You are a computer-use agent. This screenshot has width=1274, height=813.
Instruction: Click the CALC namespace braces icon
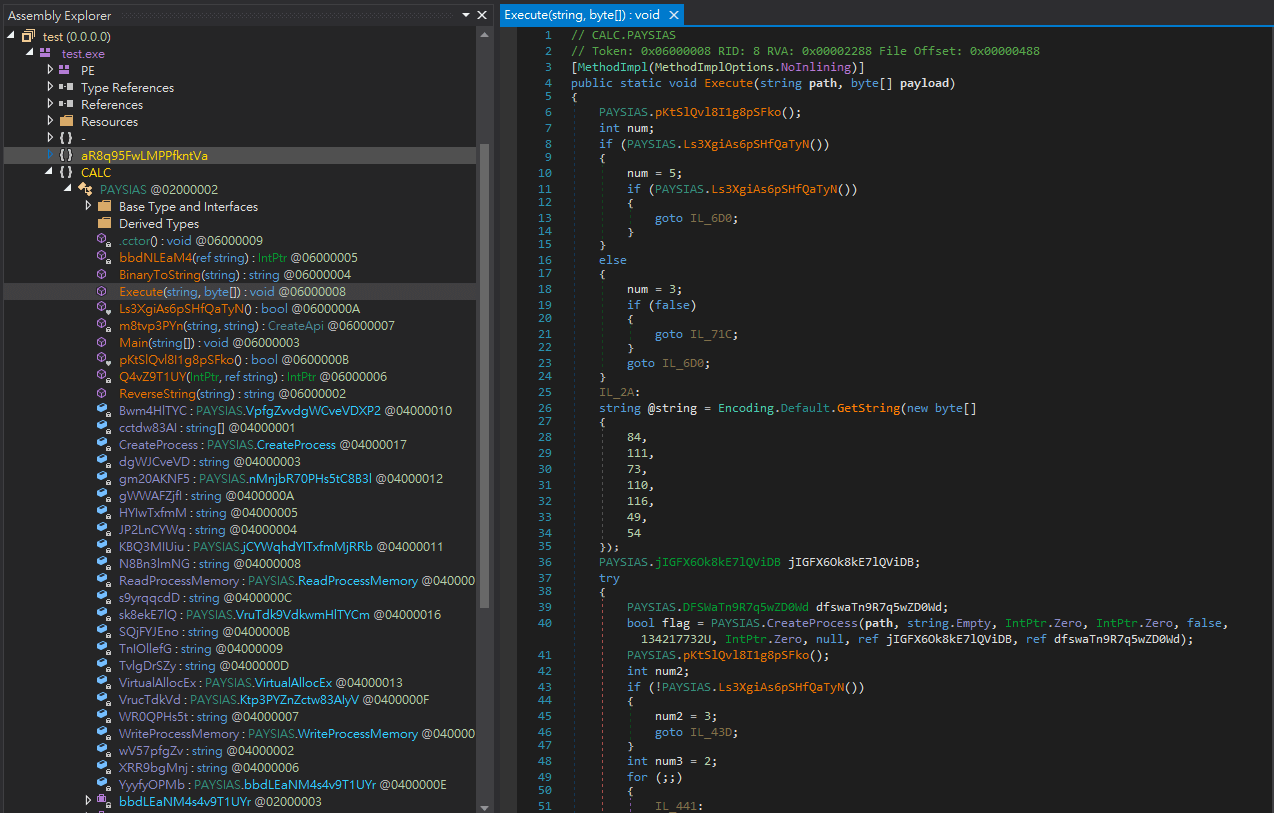[66, 172]
